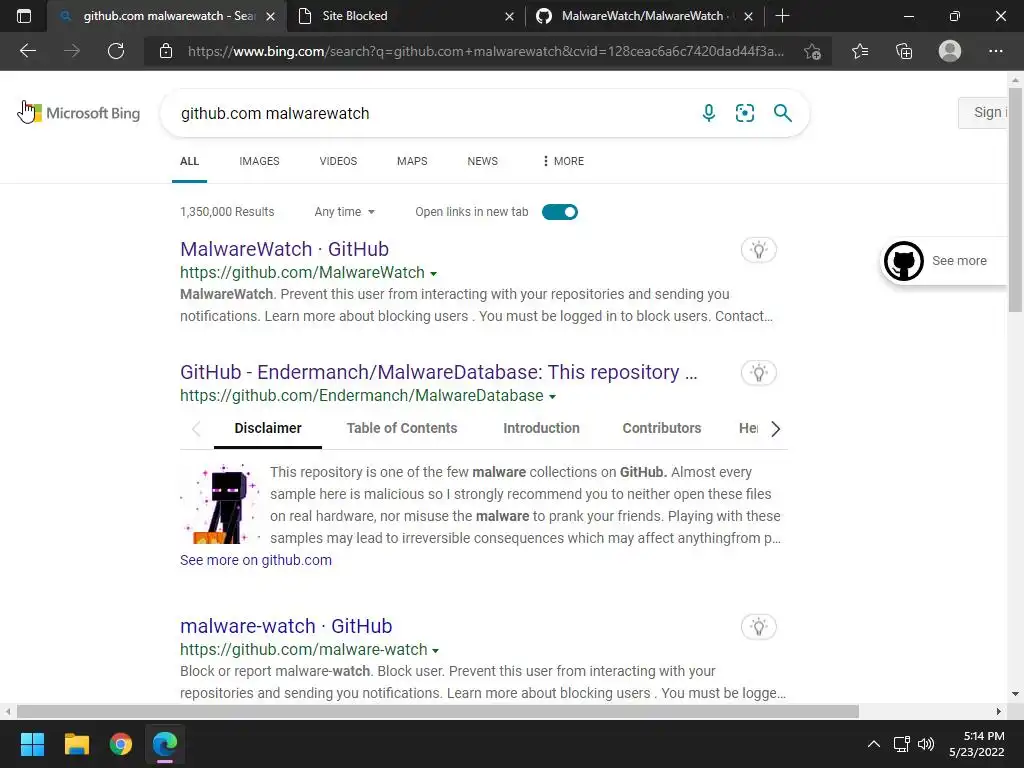Open the Edge Settings and more ellipsis menu
This screenshot has height=768, width=1024.
point(995,51)
